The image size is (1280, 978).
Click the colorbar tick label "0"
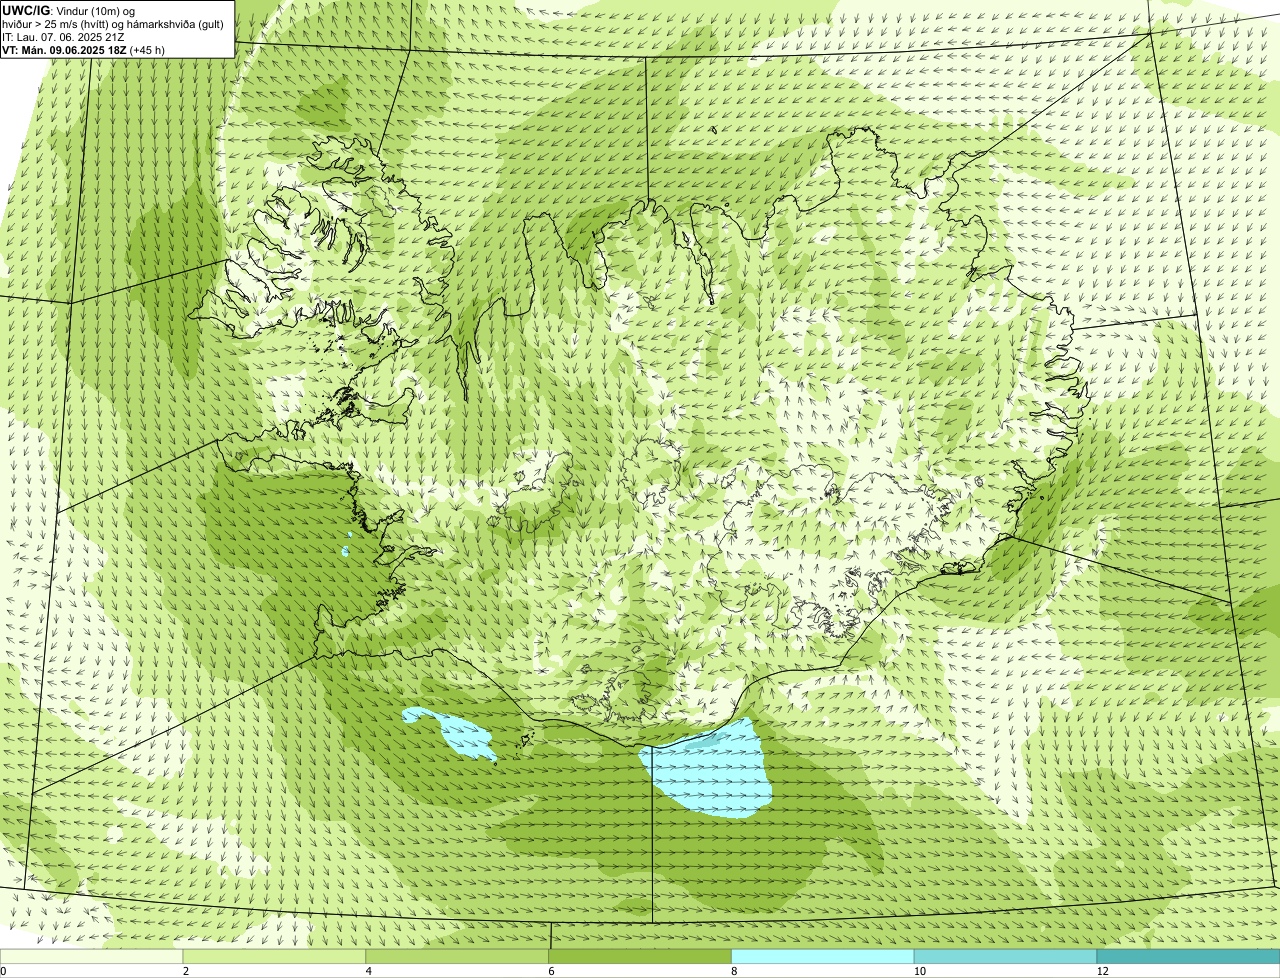click(x=3, y=971)
